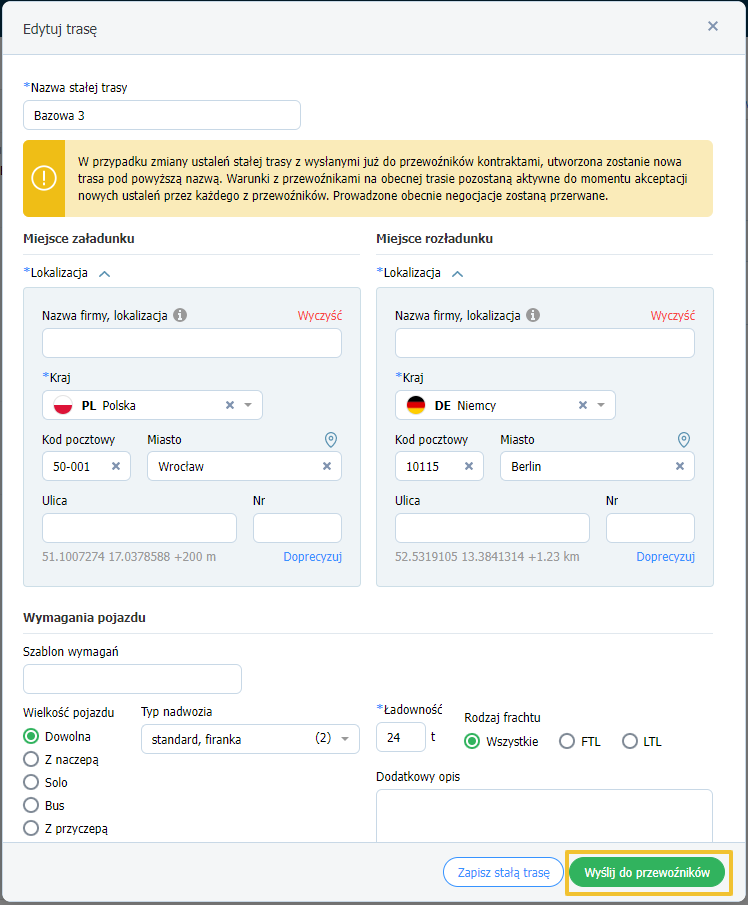
Task: Click info icon beside loading company name label
Action: 180,315
